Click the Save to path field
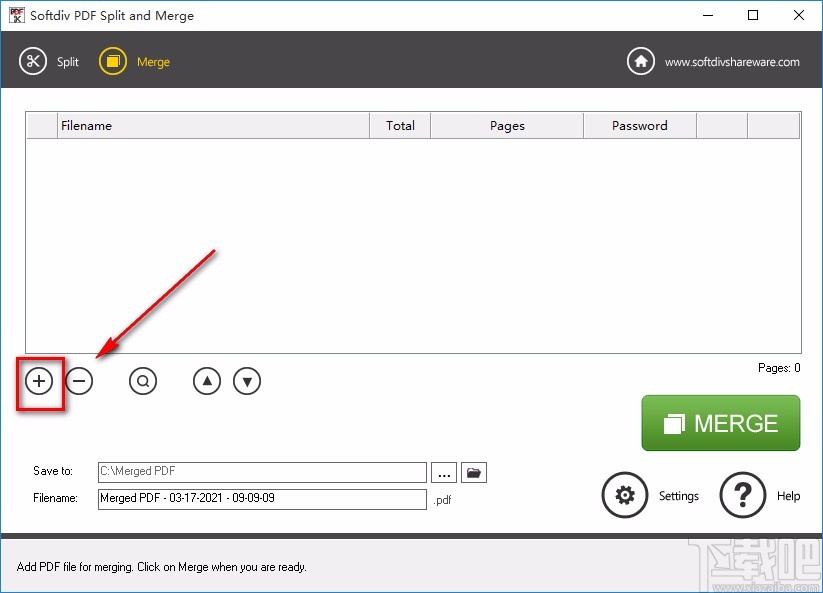The width and height of the screenshot is (823, 593). click(x=262, y=472)
